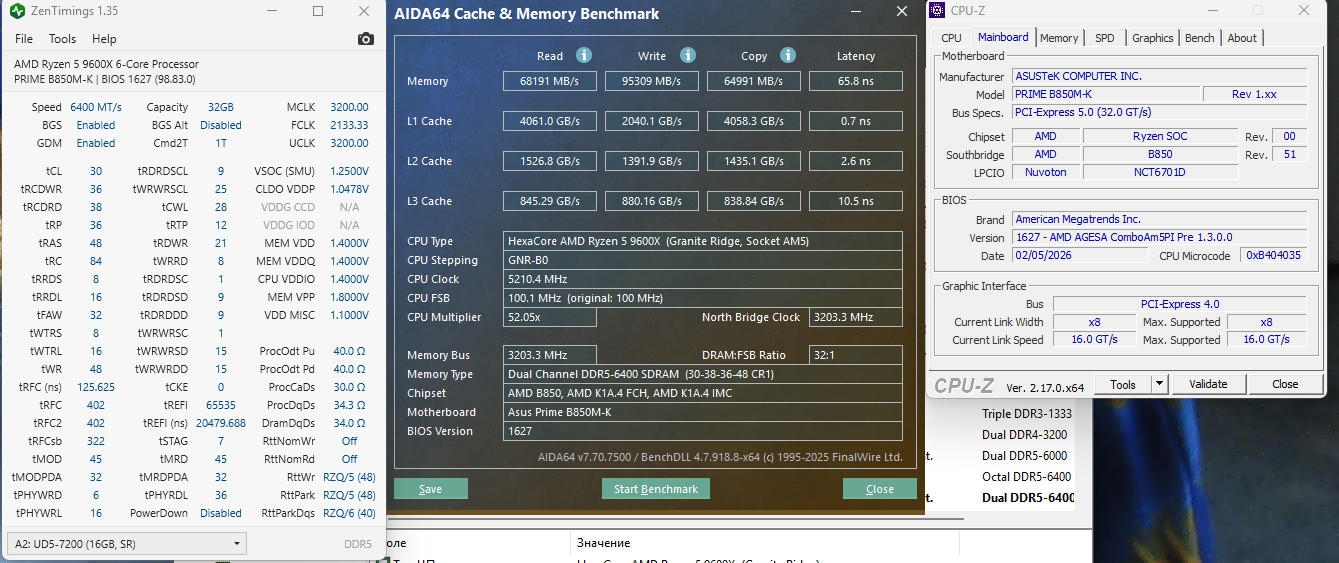Select the Memory Copy value 64991 MB/s
The image size is (1339, 563).
pos(753,81)
